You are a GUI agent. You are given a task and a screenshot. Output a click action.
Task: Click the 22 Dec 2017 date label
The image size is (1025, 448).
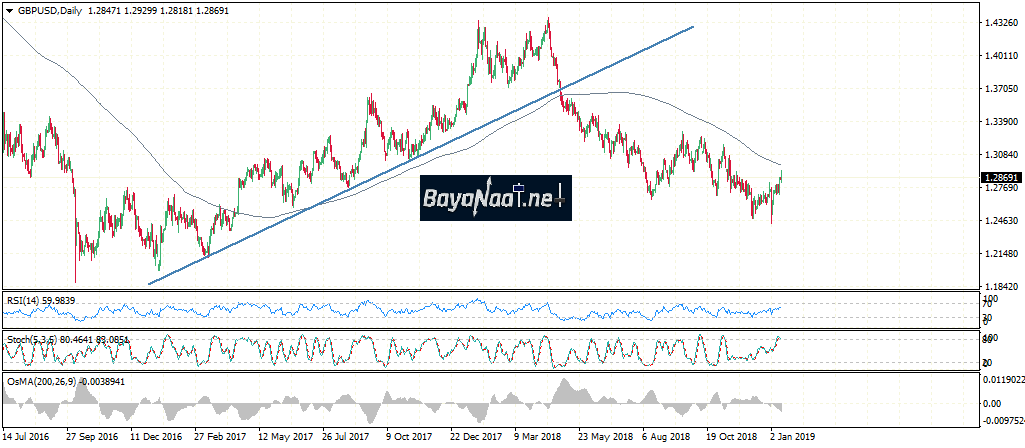pyautogui.click(x=473, y=438)
